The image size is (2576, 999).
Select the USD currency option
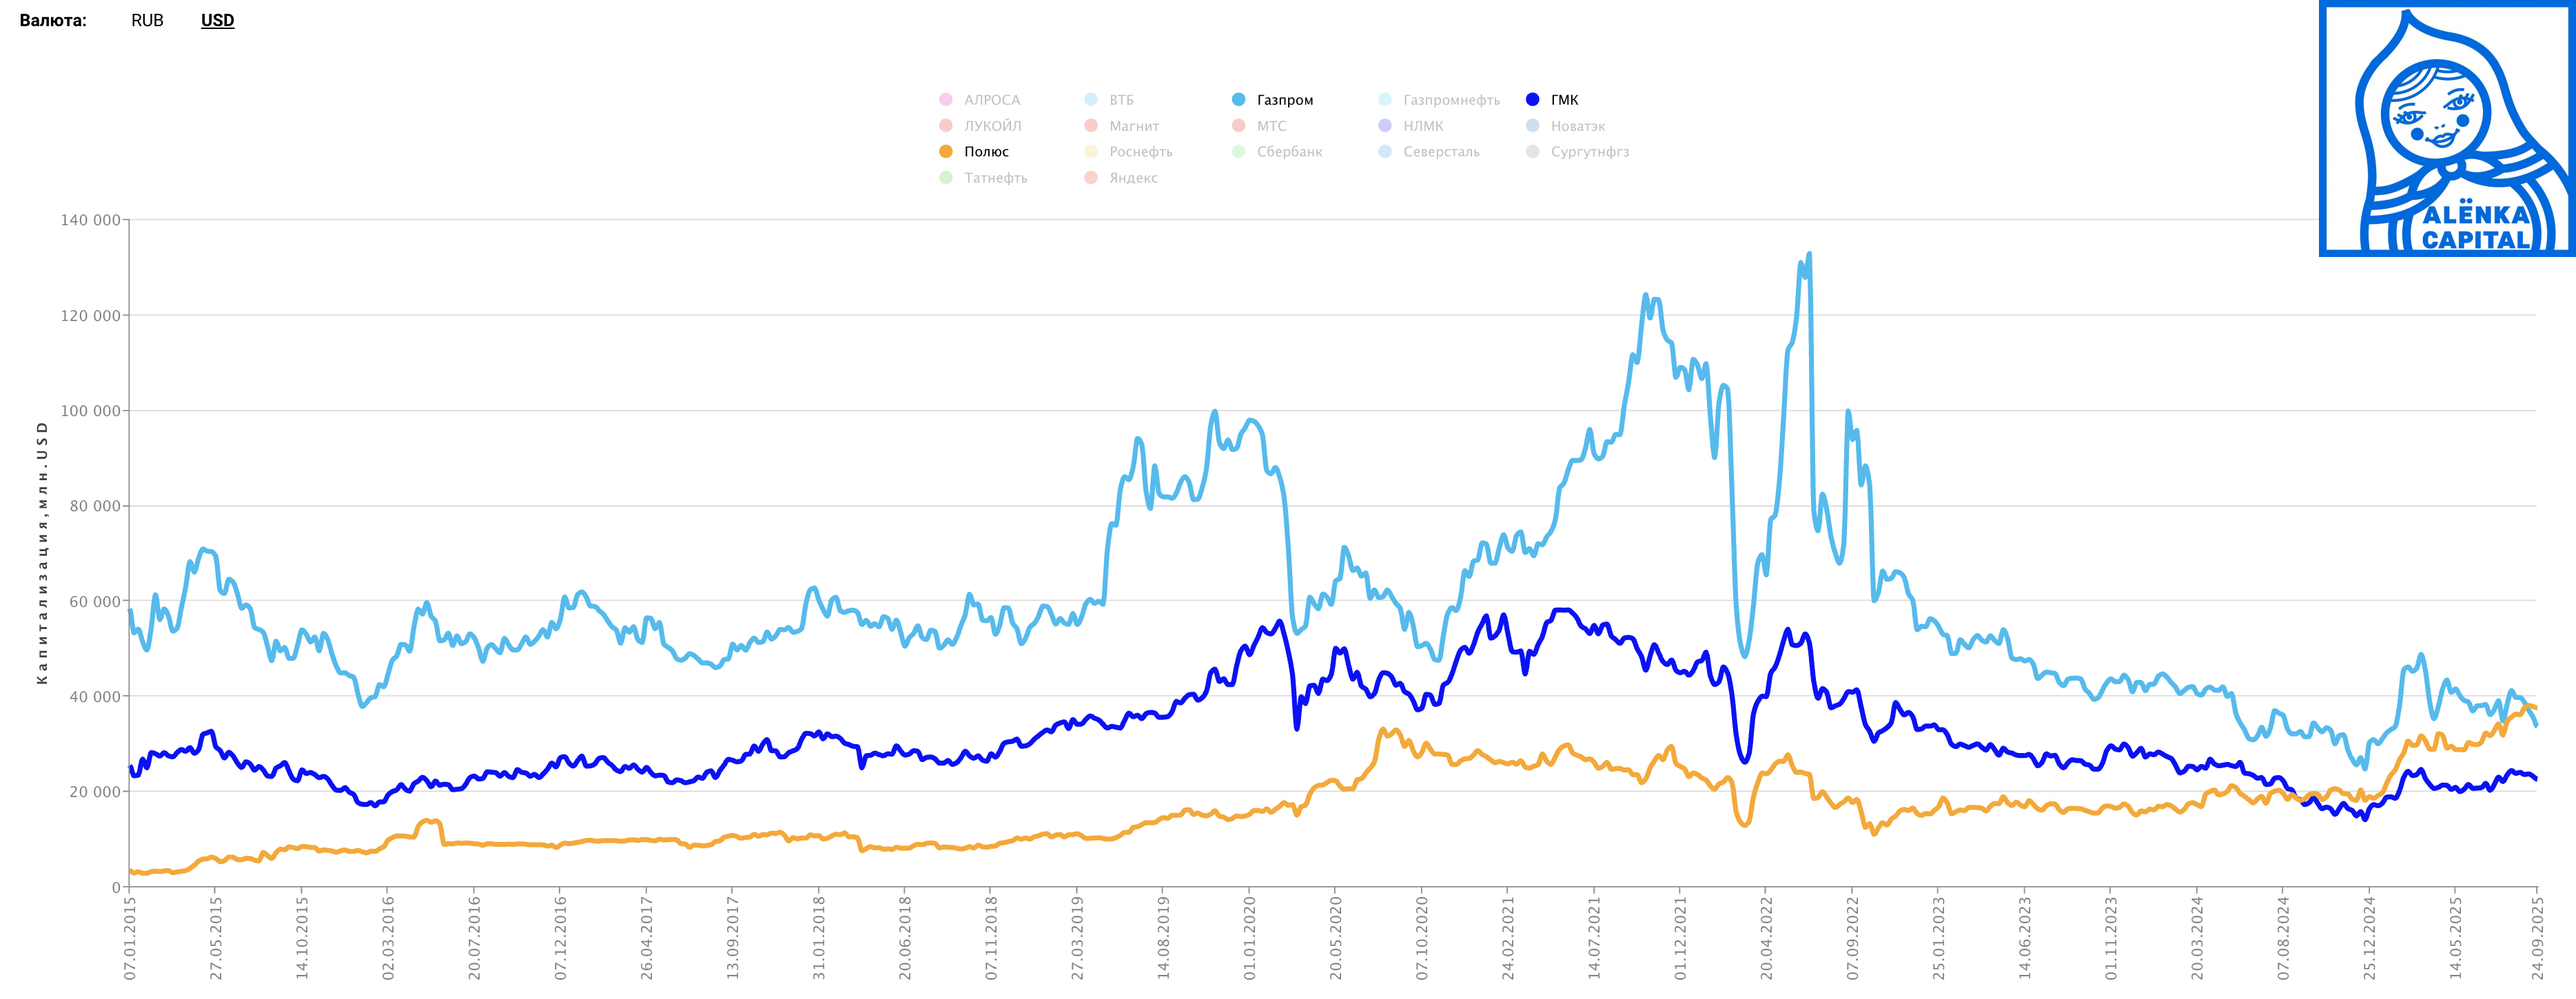click(x=217, y=20)
